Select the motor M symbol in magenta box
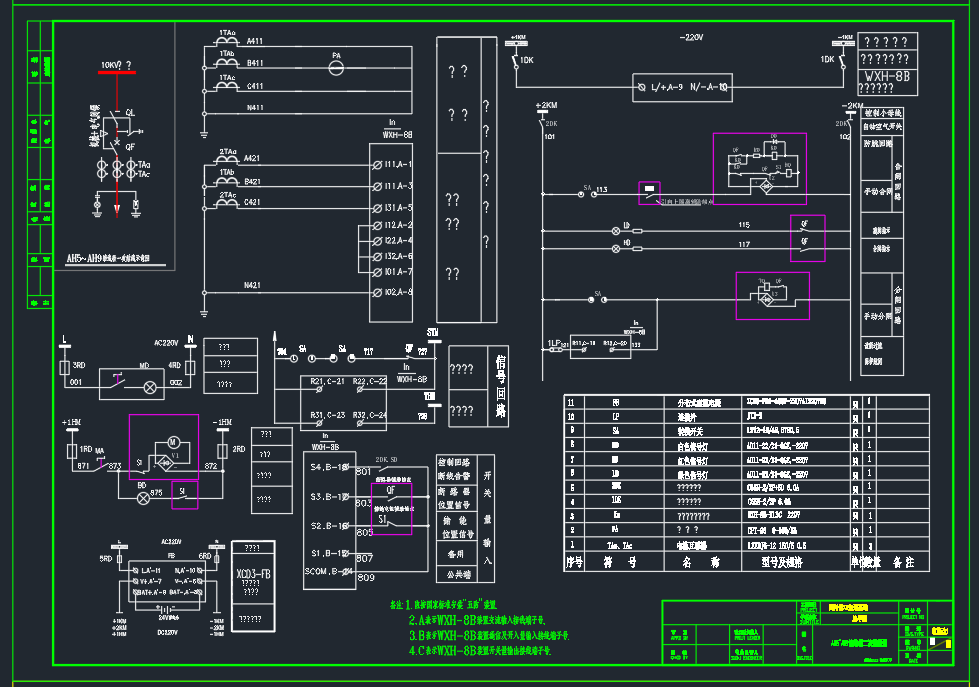Screen dimensions: 979x687 coord(172,441)
